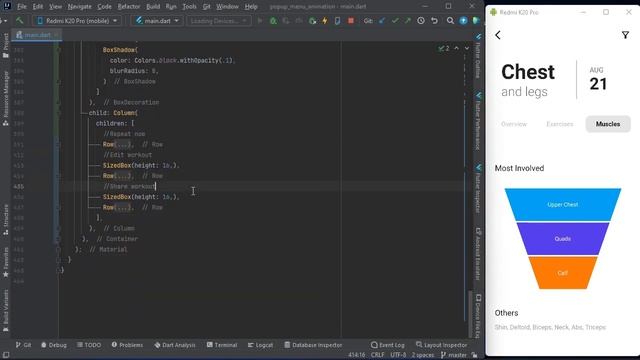Open the Logcat tool window
The height and width of the screenshot is (360, 640).
(x=260, y=345)
